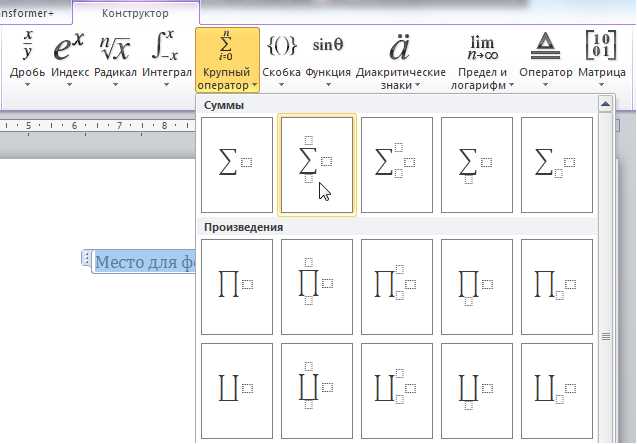Open the Интеграл (integral) gallery
Screen dimensions: 637x444
click(x=167, y=59)
